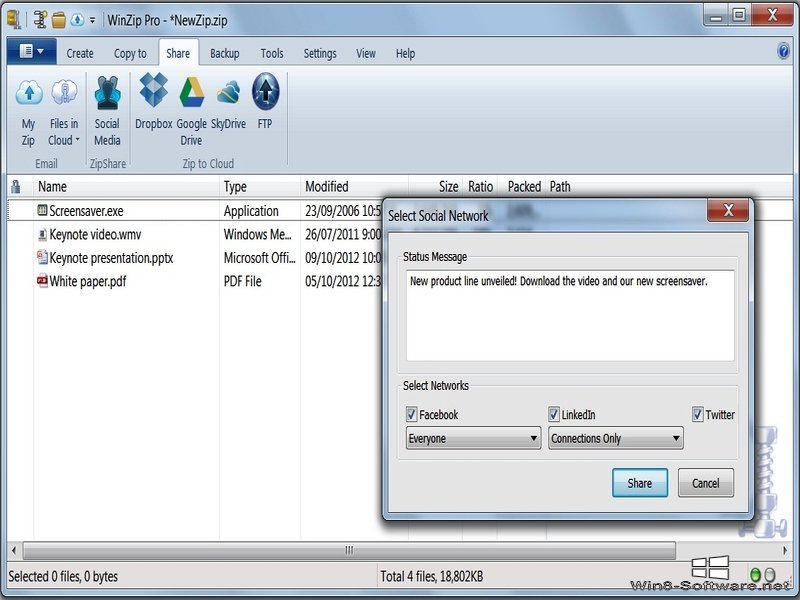Open the FTP upload tool
Image resolution: width=800 pixels, height=600 pixels.
click(x=265, y=101)
